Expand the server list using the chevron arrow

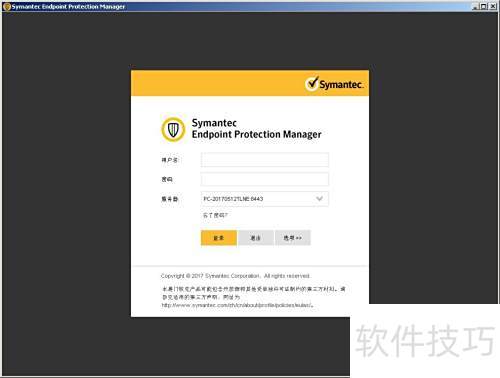319,199
